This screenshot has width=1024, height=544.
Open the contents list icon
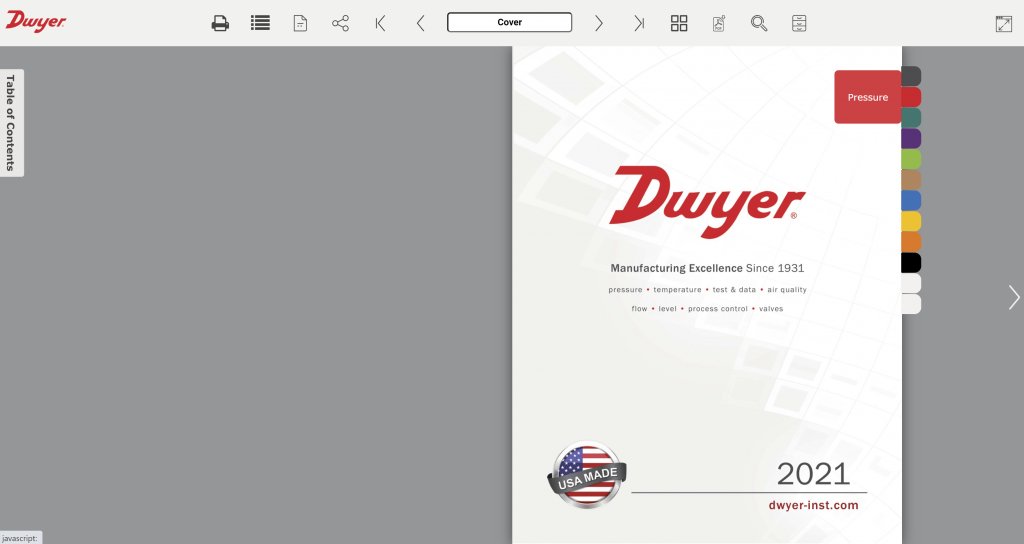[260, 24]
